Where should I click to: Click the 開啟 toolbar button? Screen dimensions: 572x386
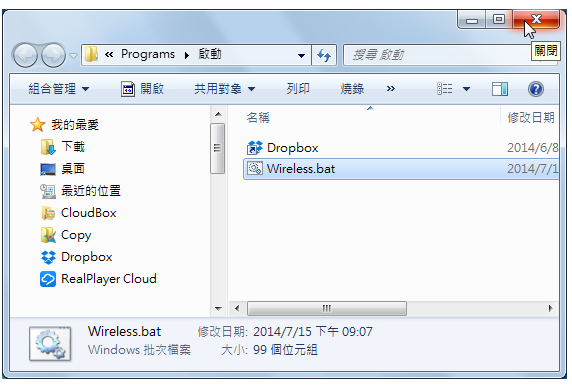142,89
